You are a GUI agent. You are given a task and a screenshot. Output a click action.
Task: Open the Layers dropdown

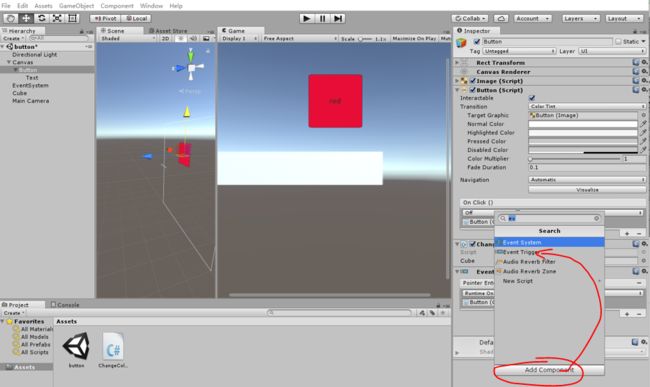tap(581, 18)
